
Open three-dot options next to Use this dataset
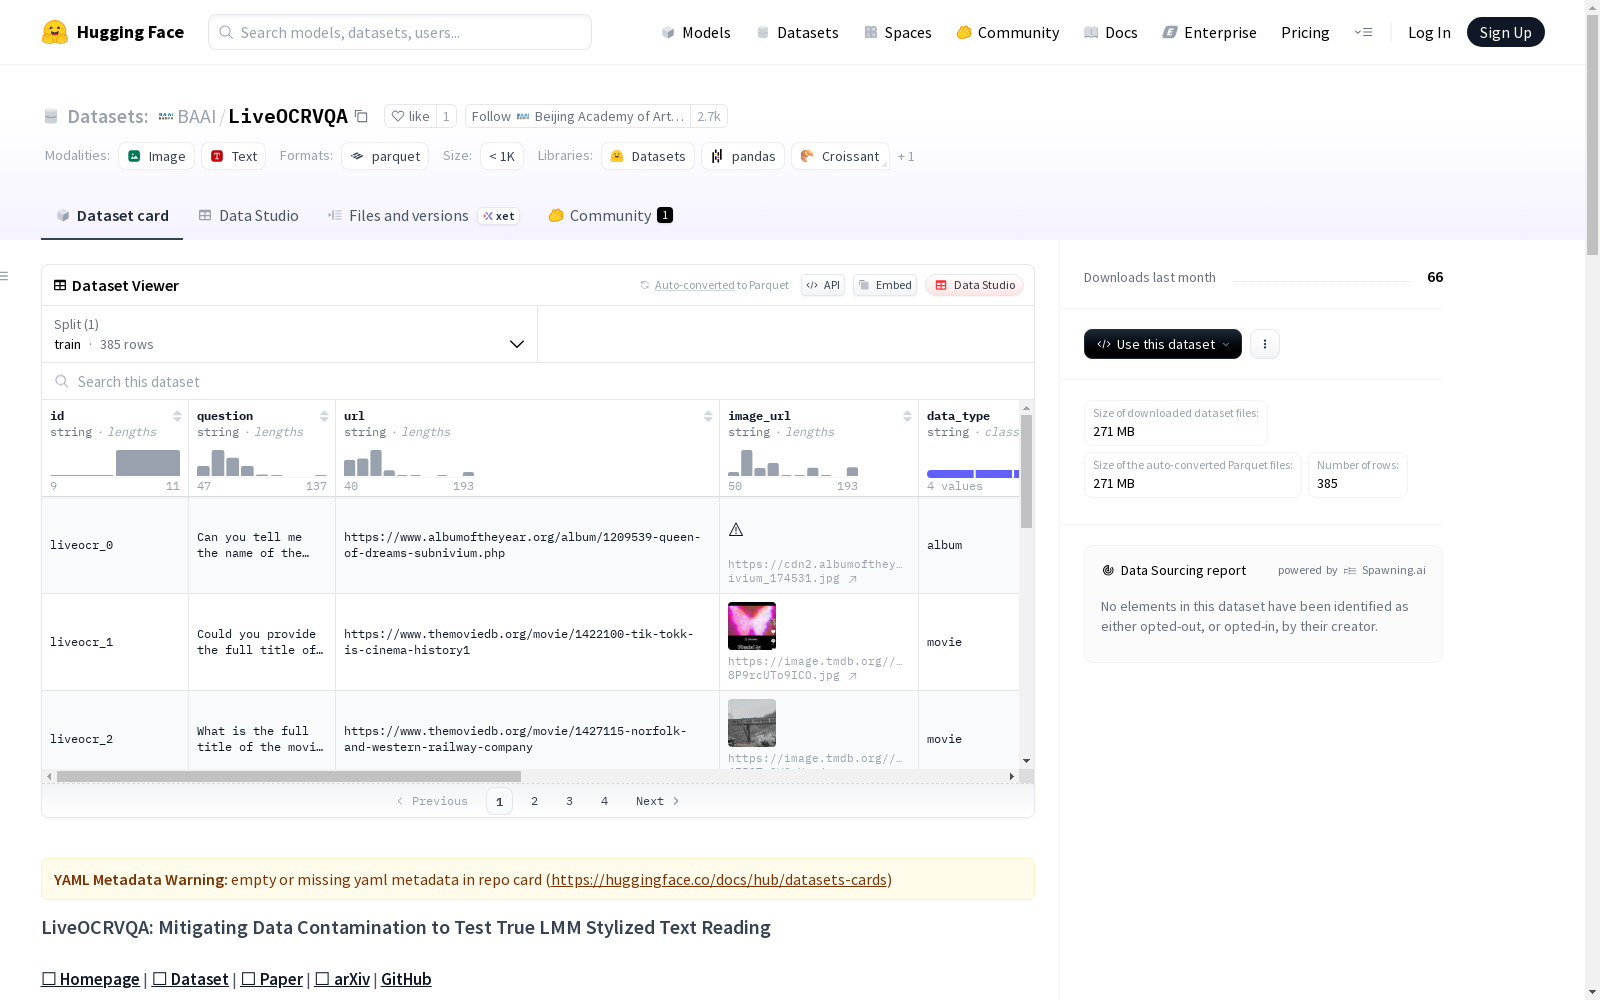click(1265, 344)
